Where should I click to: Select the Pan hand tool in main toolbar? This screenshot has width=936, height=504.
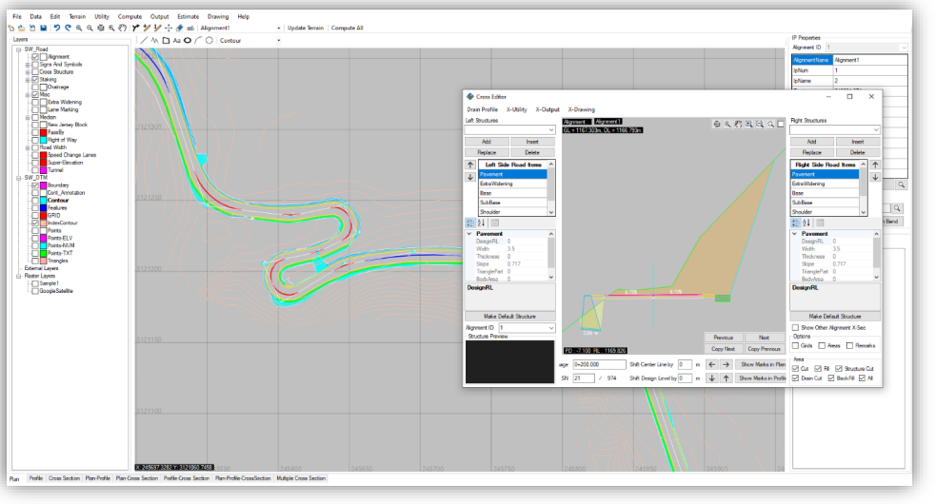(x=122, y=28)
